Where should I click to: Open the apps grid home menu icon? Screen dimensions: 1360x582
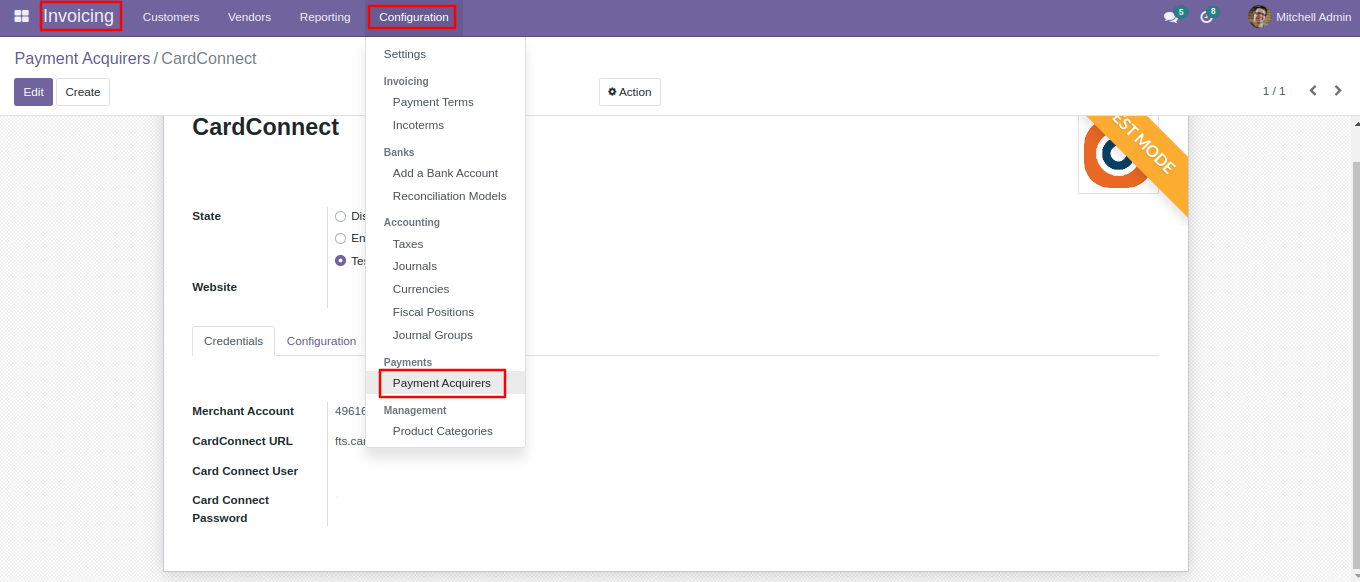pos(21,17)
